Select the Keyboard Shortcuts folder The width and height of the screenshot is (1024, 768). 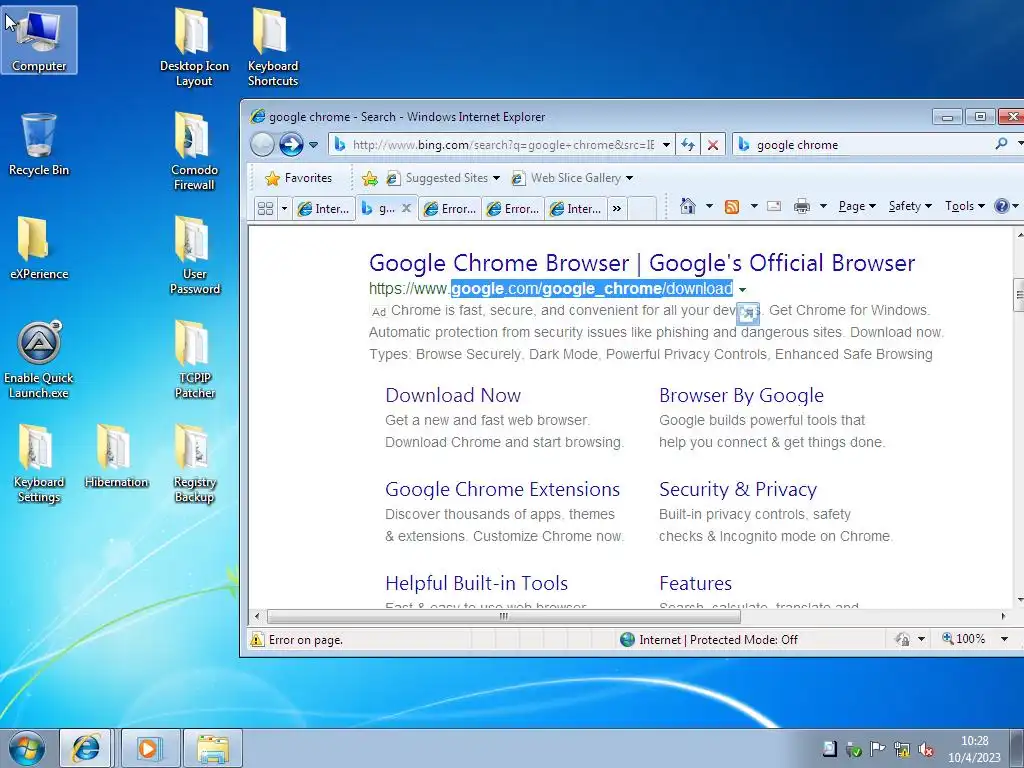point(272,48)
